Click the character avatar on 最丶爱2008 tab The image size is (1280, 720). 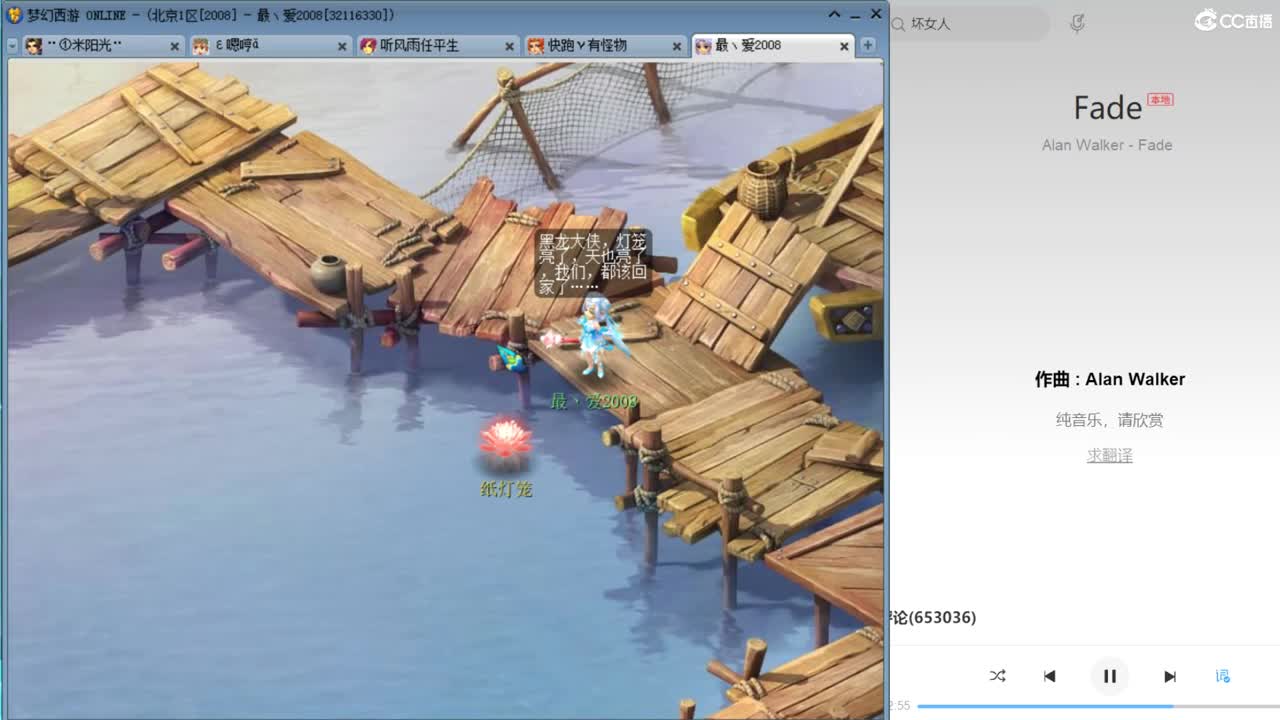[x=703, y=46]
